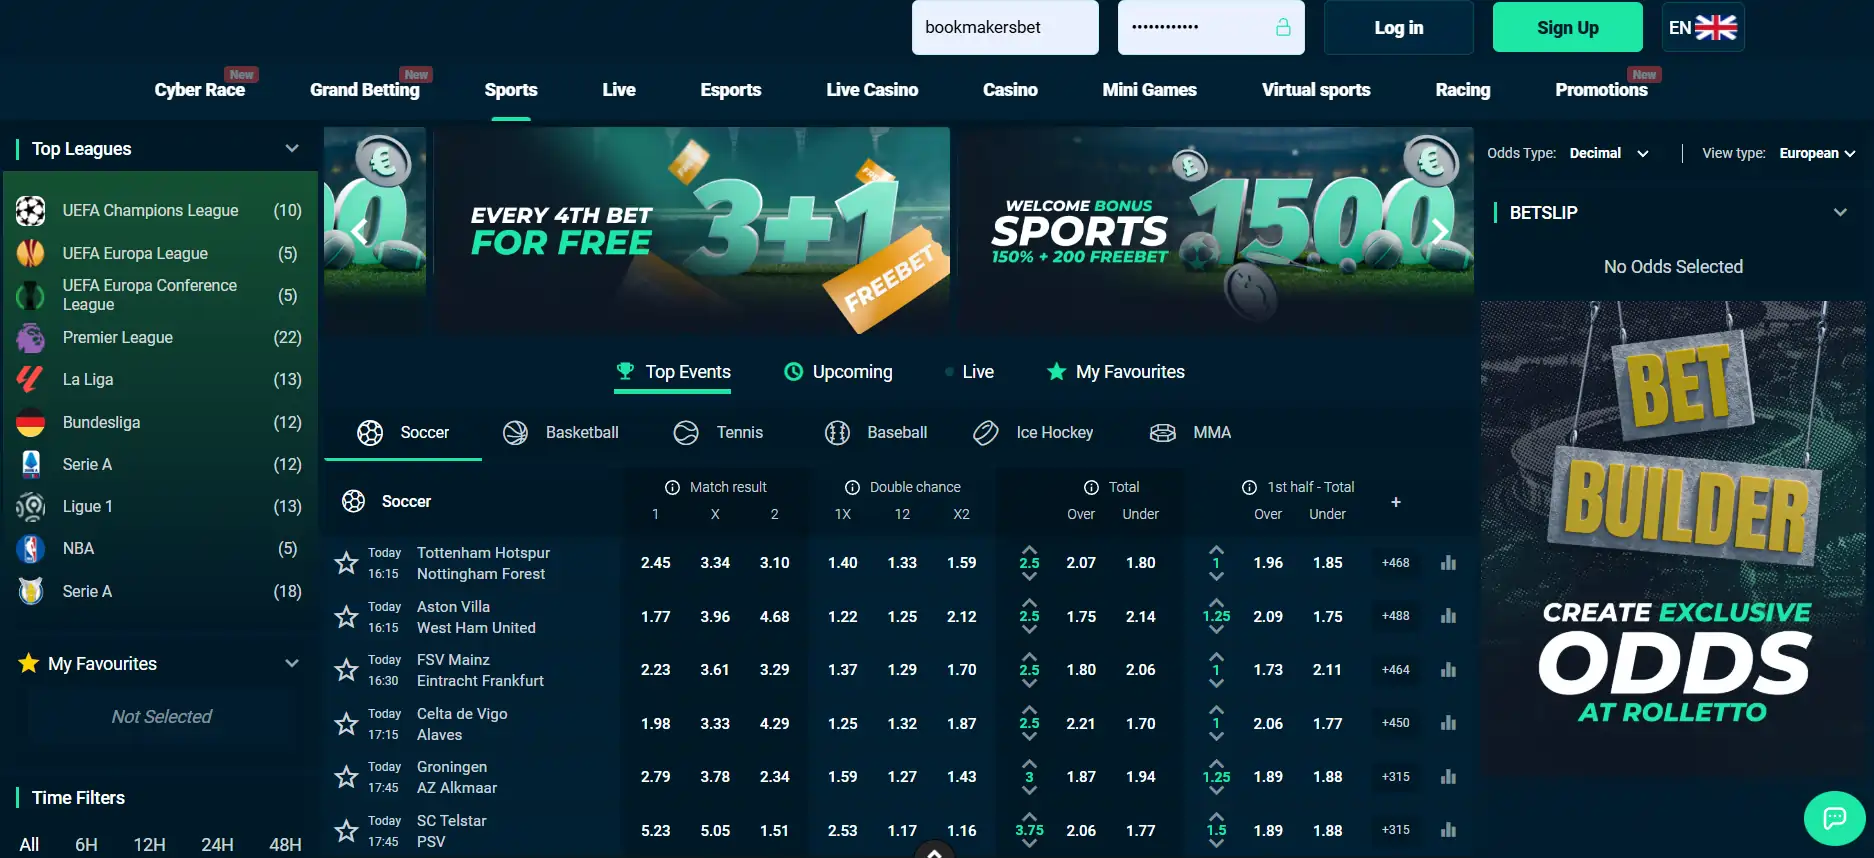
Task: Click the NBA logo icon
Action: pyautogui.click(x=31, y=549)
